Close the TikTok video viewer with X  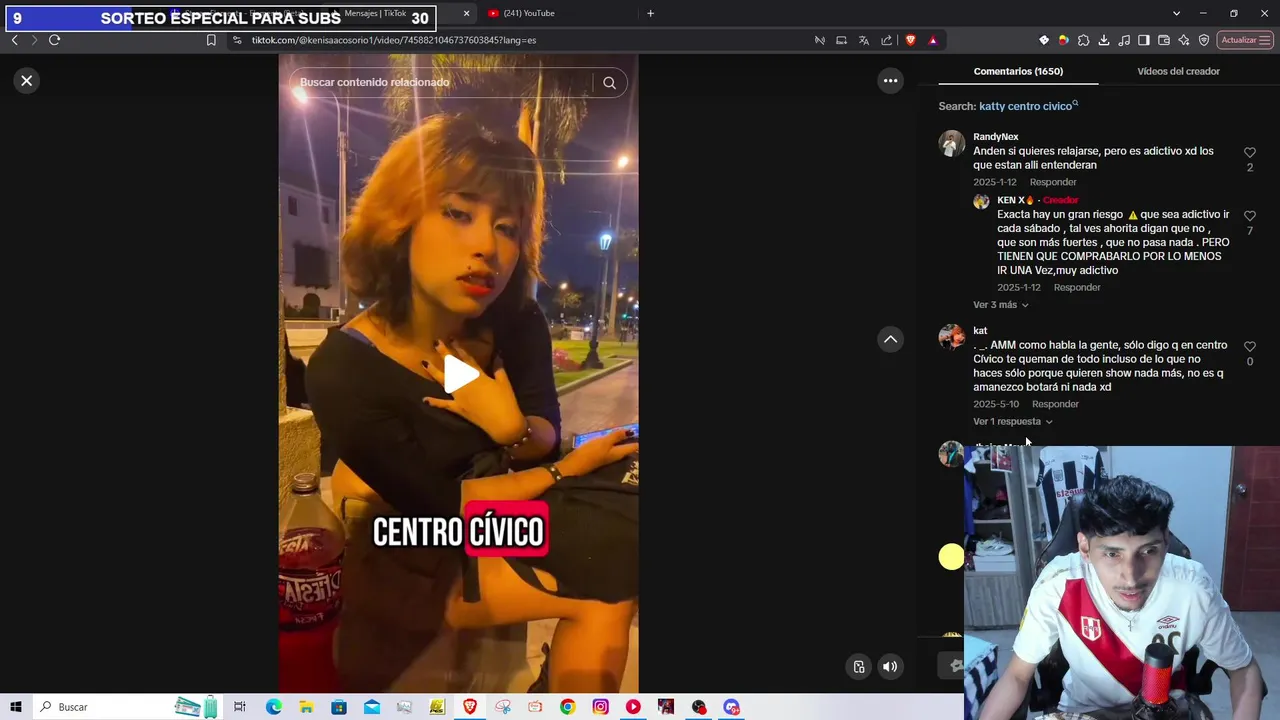tap(27, 81)
